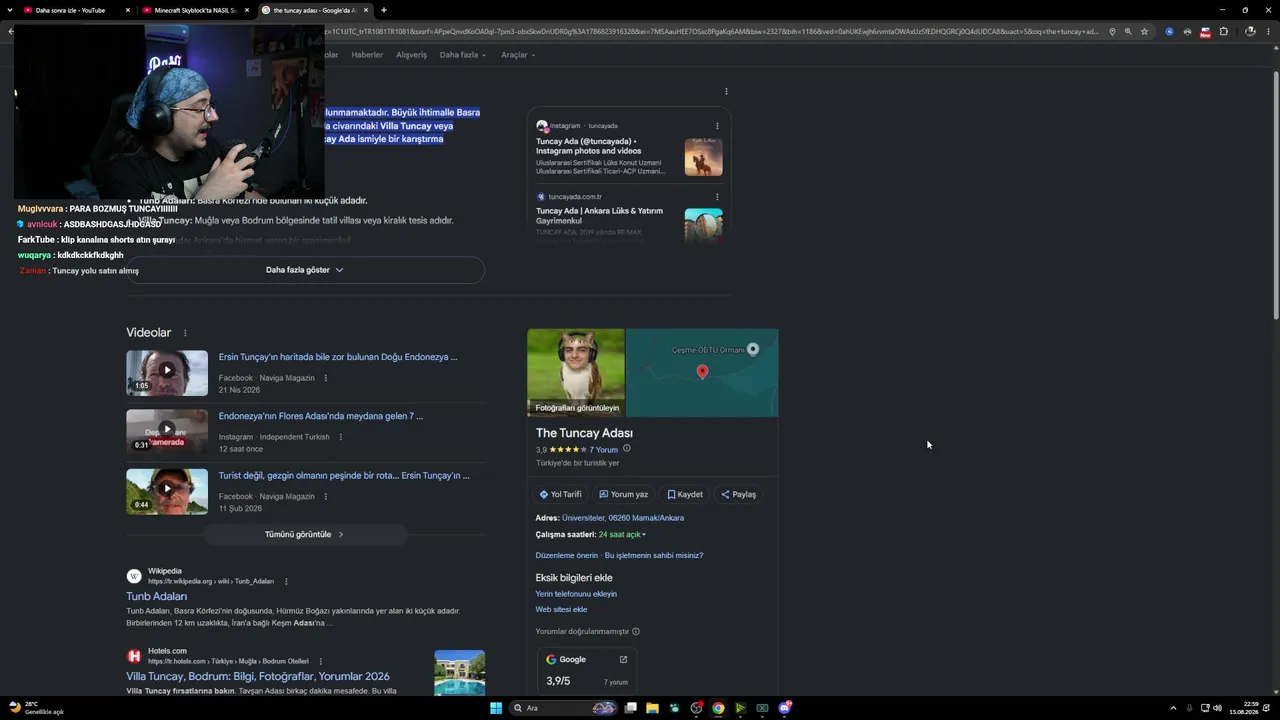Get directions with 'Yol Tarifi'

tap(560, 494)
